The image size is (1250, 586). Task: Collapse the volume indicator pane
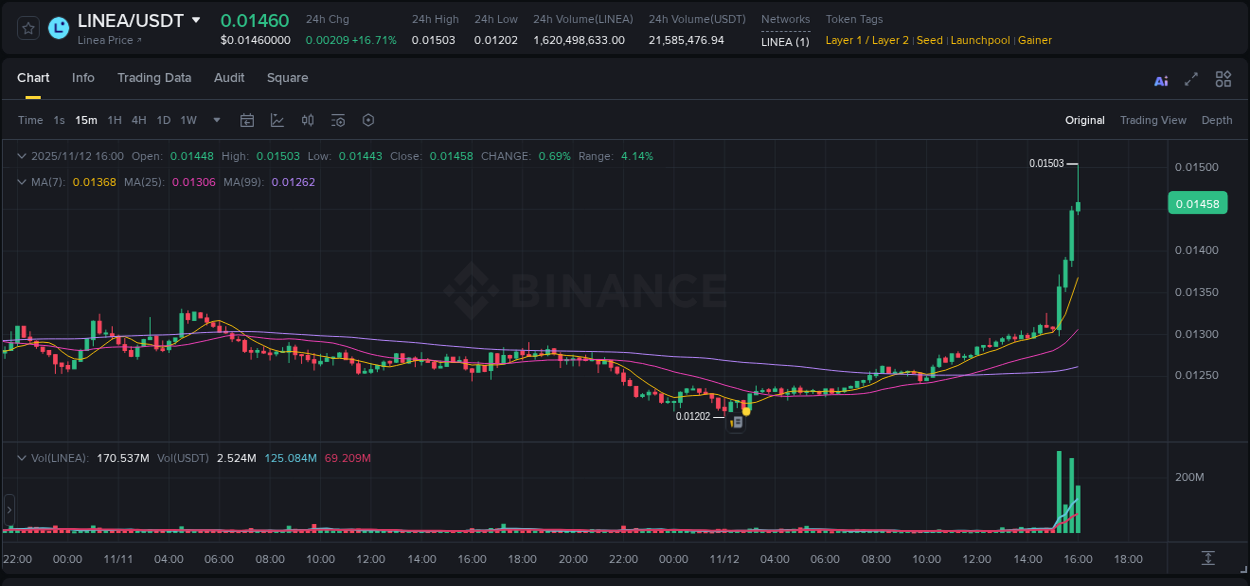tap(22, 458)
